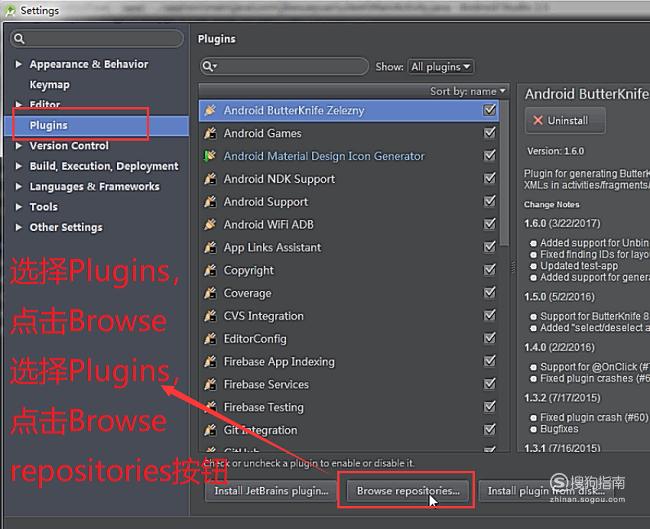
Task: Select Keymap in the settings tree
Action: 49,85
